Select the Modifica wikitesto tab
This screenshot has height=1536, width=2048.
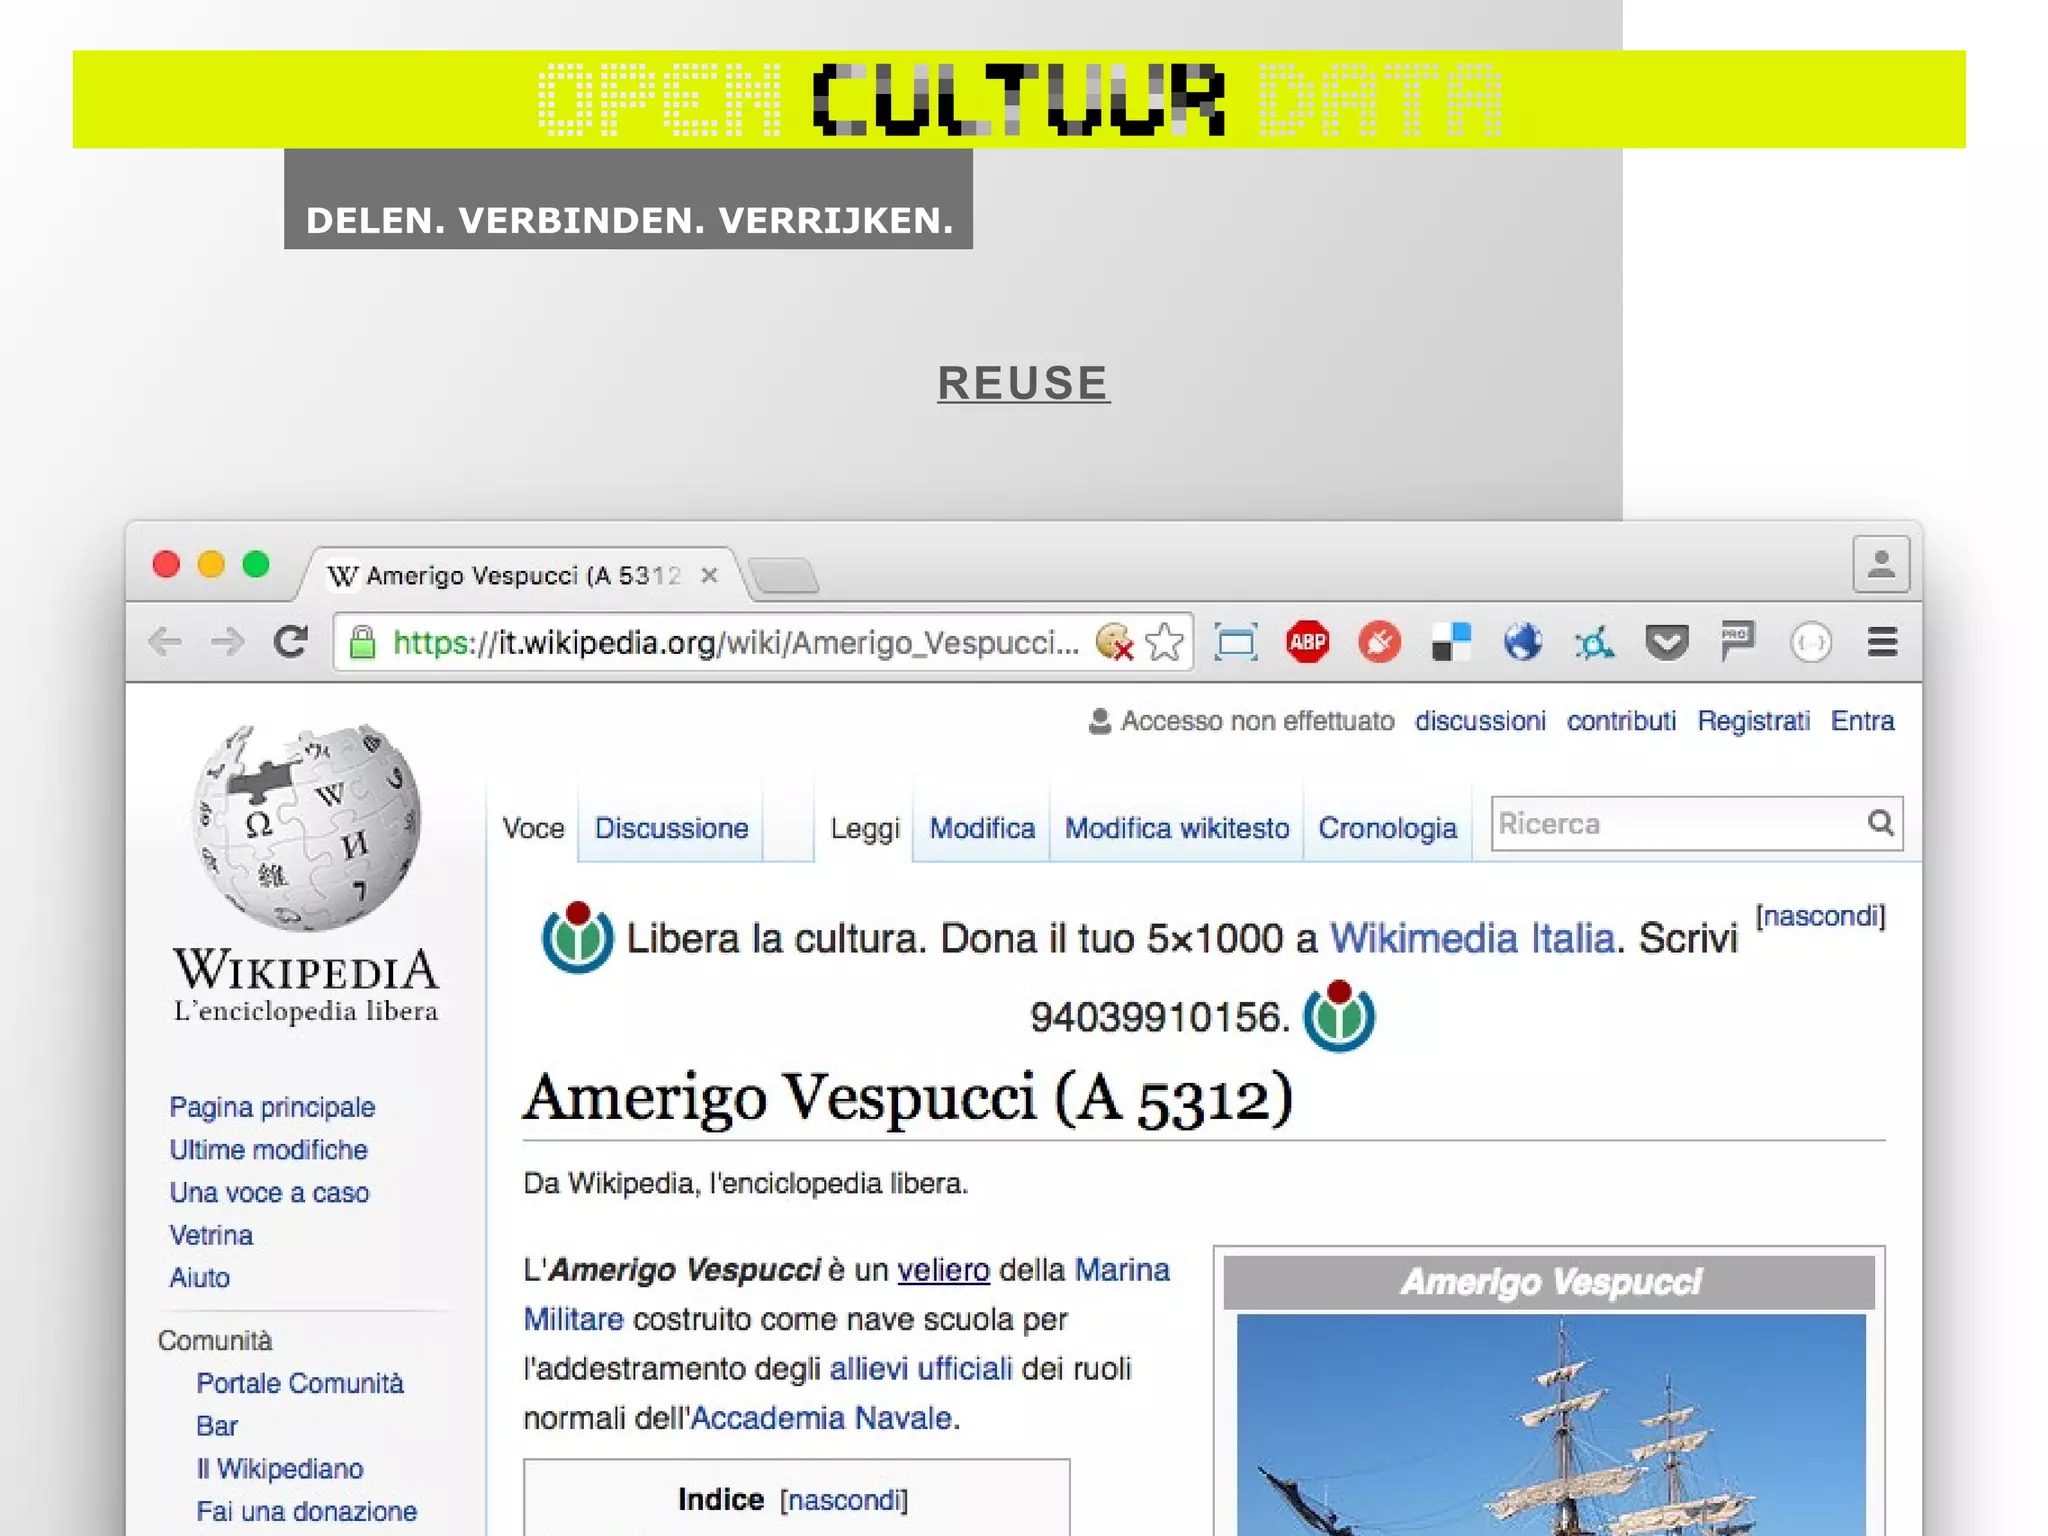pyautogui.click(x=1176, y=829)
